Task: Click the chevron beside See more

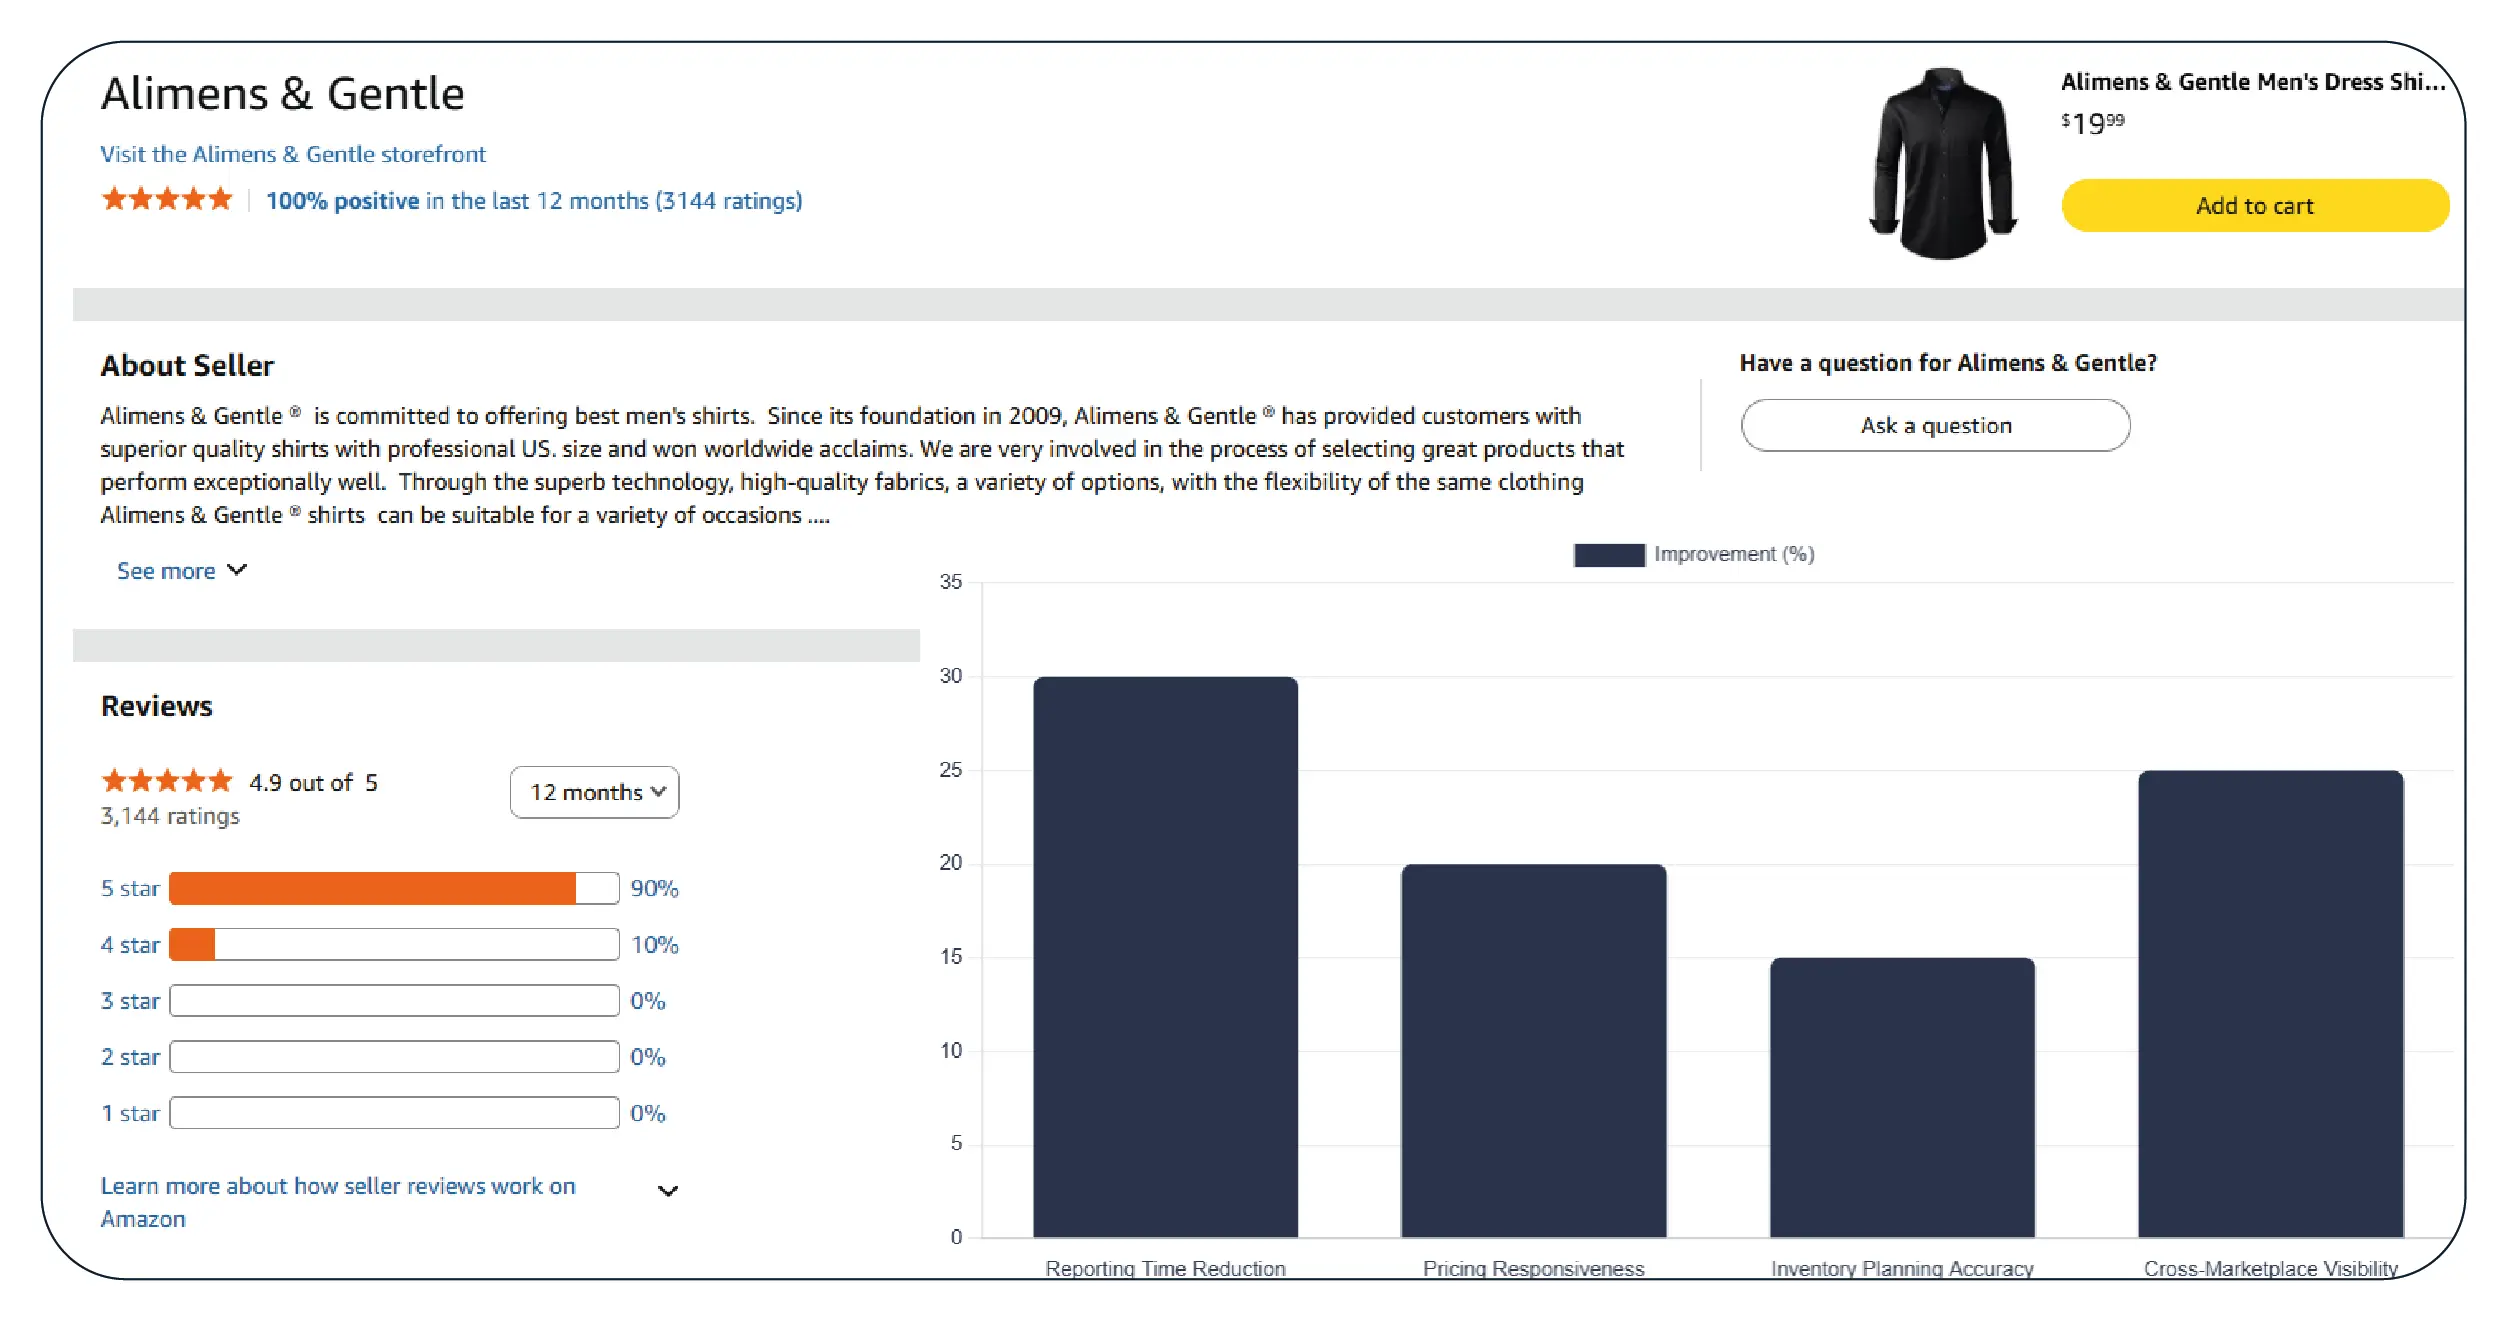Action: (x=237, y=570)
